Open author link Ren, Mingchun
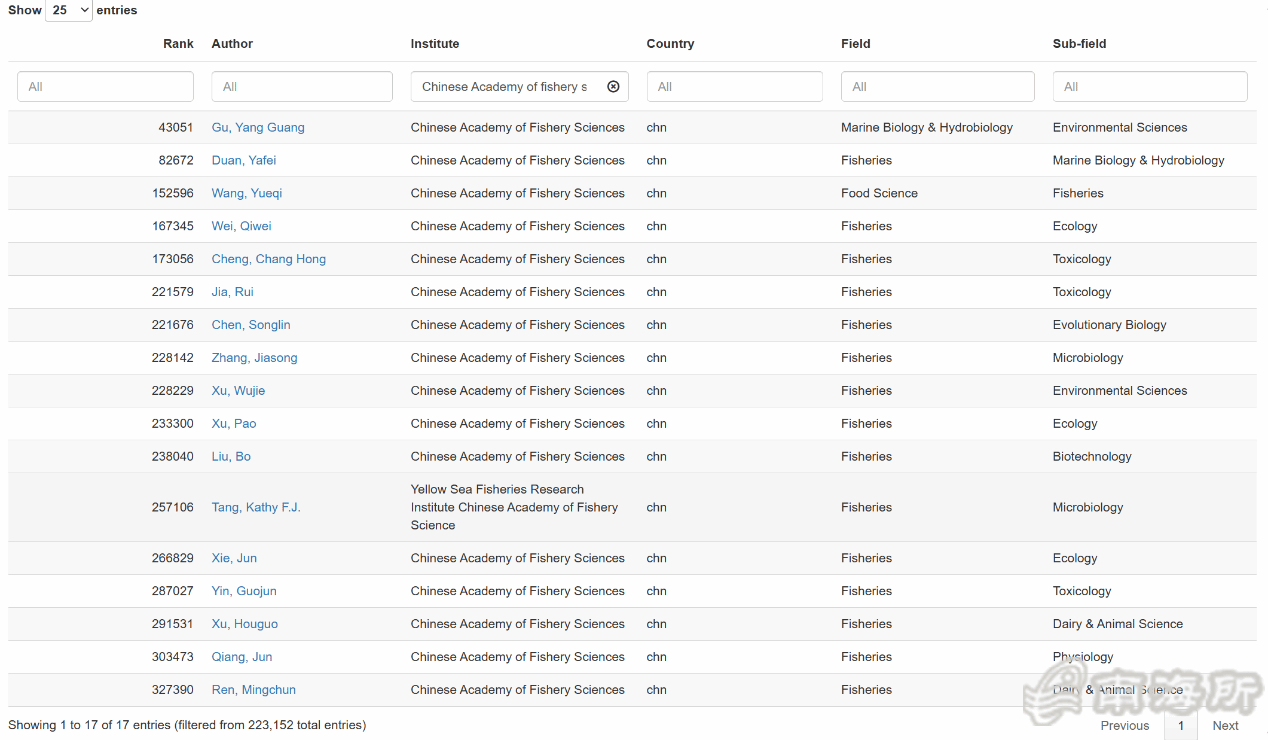Screen dimensions: 1268x740 [254, 690]
